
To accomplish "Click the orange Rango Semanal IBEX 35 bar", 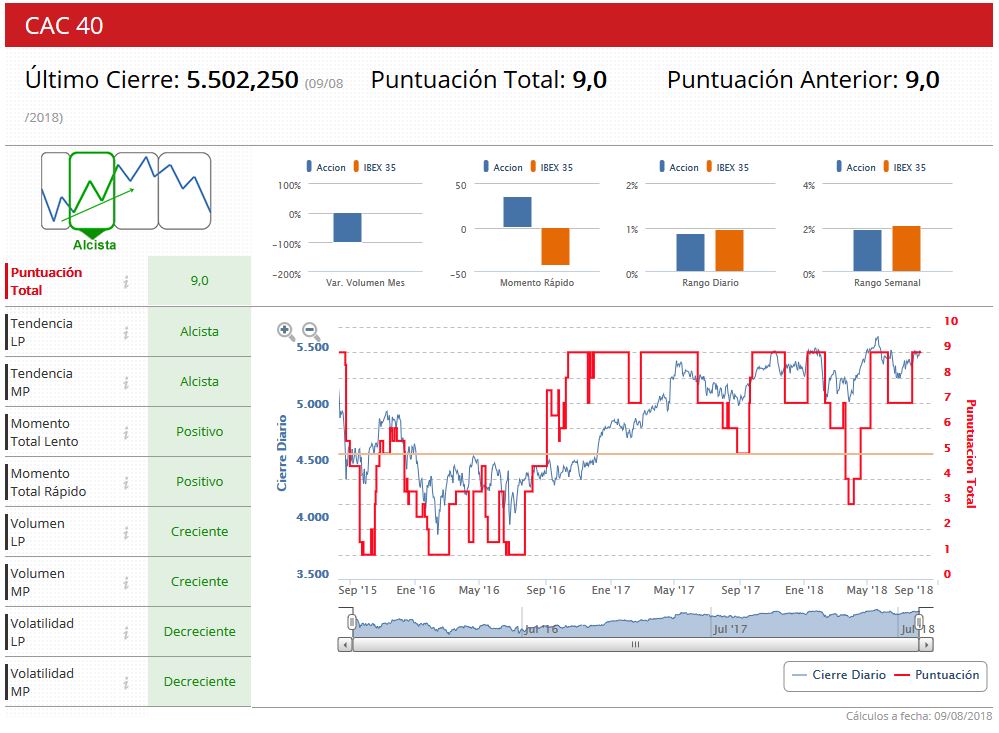I will click(907, 249).
